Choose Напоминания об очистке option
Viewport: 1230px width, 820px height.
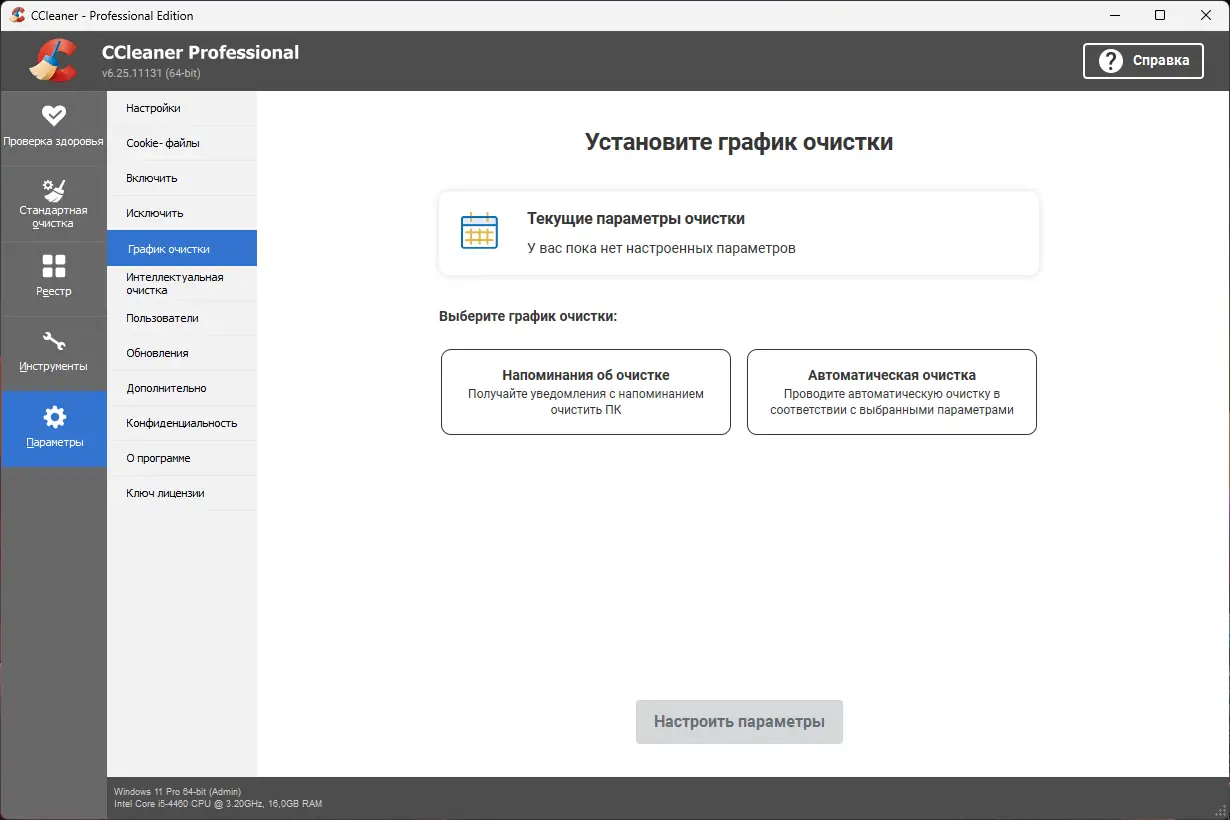(586, 392)
